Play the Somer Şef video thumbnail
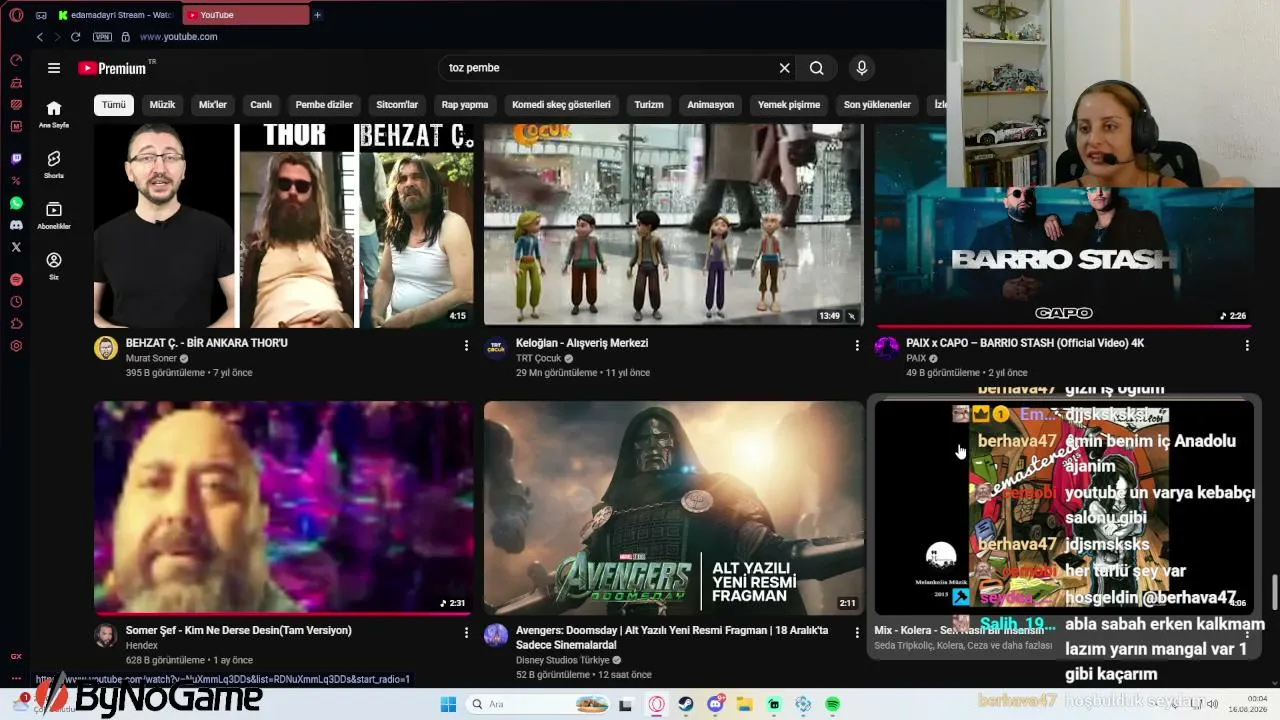Image resolution: width=1280 pixels, height=720 pixels. (x=284, y=508)
